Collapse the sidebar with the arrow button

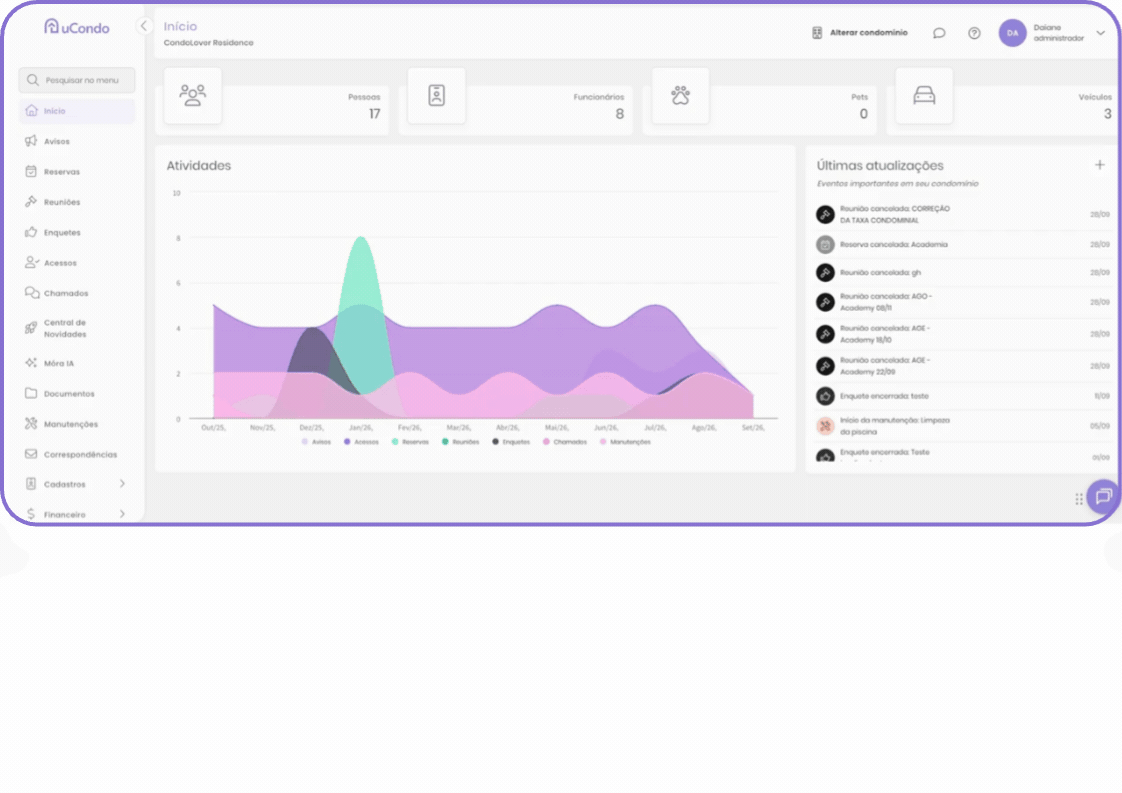[144, 26]
